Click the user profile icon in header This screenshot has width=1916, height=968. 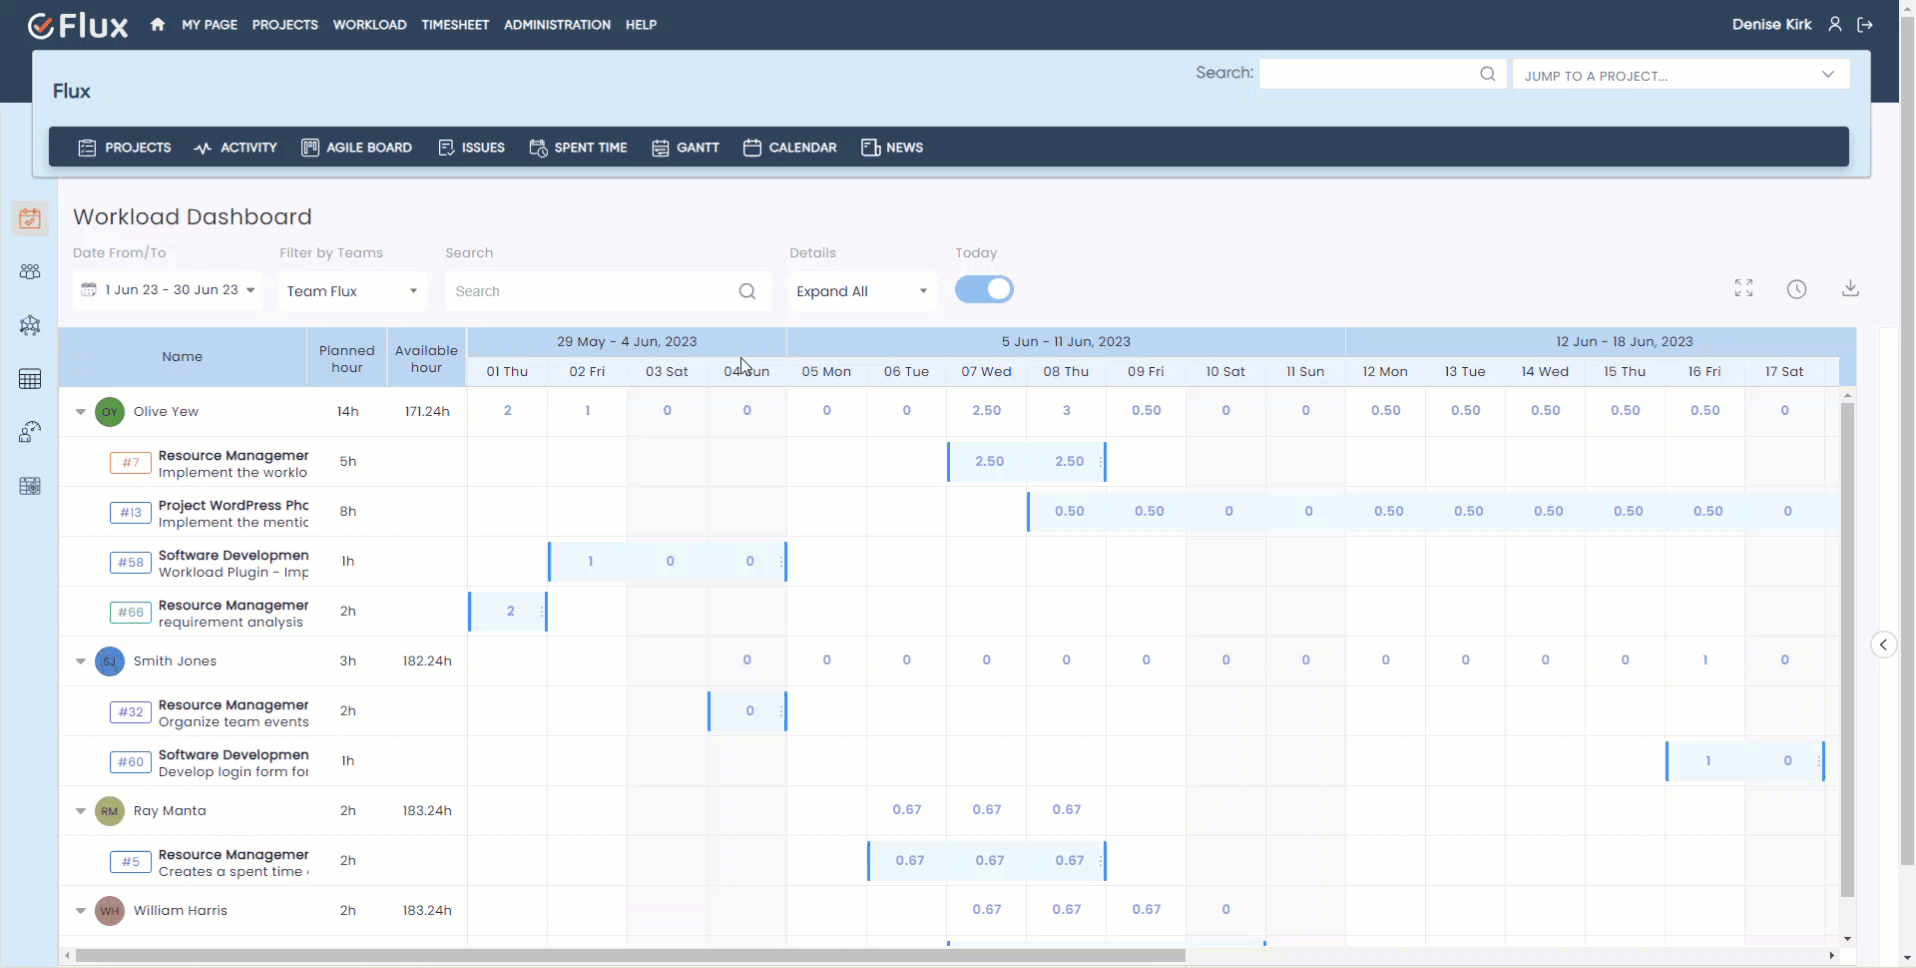[x=1835, y=24]
